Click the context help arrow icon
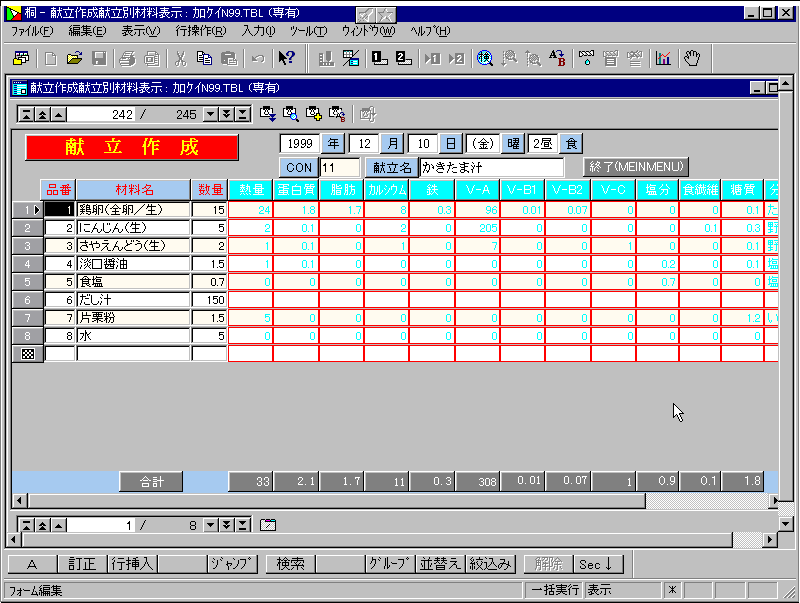 pos(286,58)
